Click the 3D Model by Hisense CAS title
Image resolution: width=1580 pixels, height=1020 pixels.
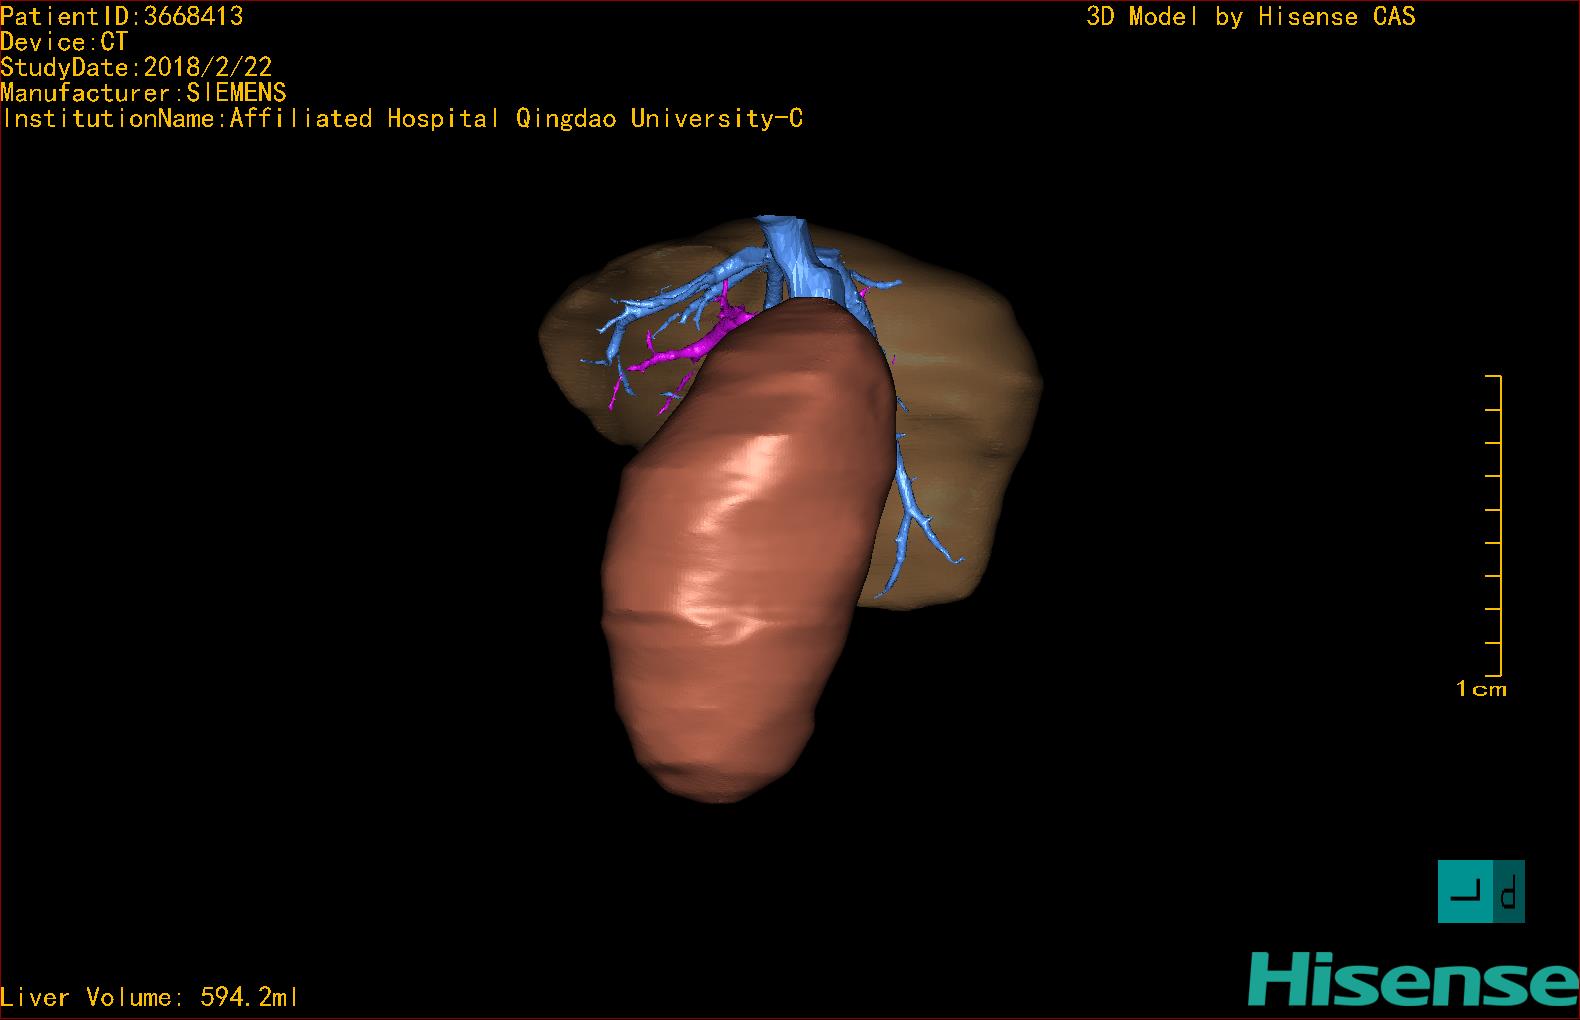[1250, 17]
